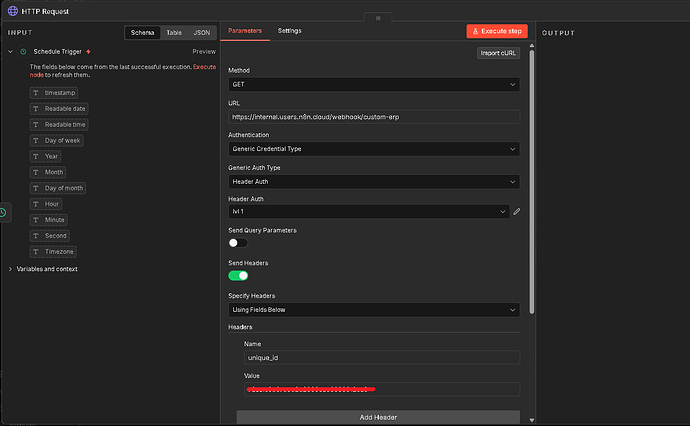Click the green clock icon on left edge
690x426 pixels.
coord(4,212)
